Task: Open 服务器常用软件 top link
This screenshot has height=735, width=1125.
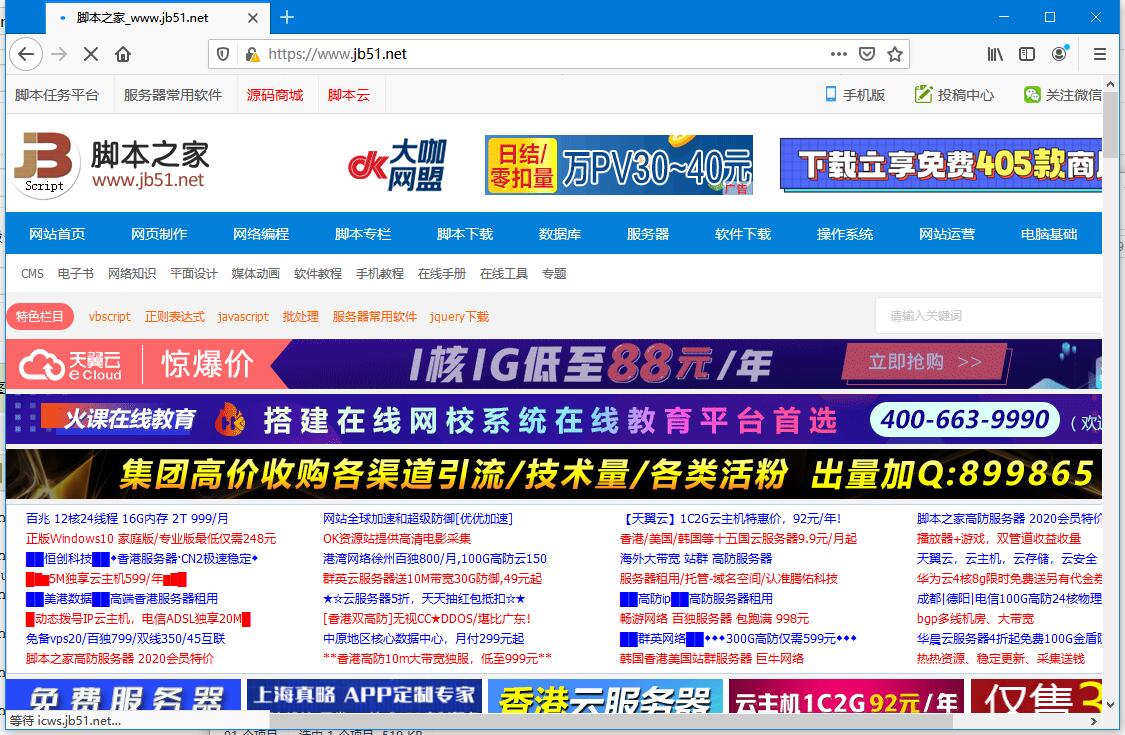Action: (x=173, y=95)
